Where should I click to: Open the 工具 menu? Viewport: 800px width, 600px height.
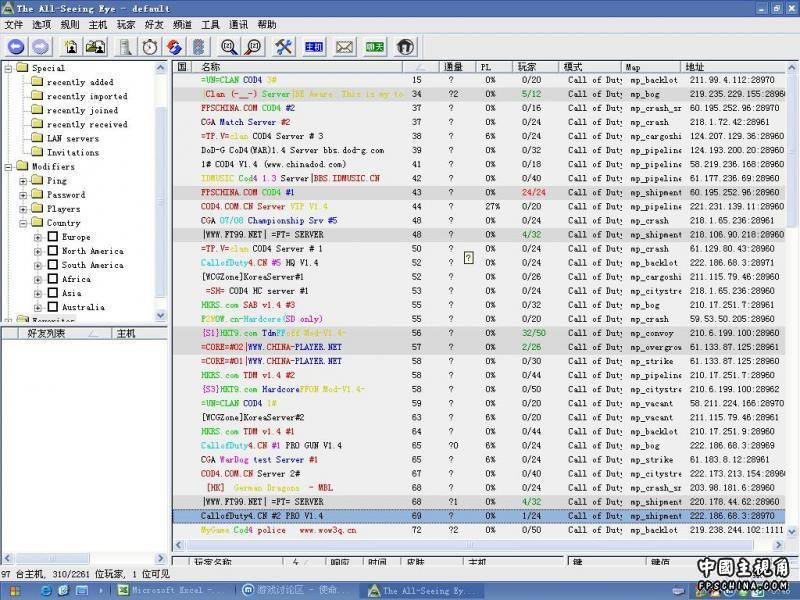pyautogui.click(x=210, y=24)
